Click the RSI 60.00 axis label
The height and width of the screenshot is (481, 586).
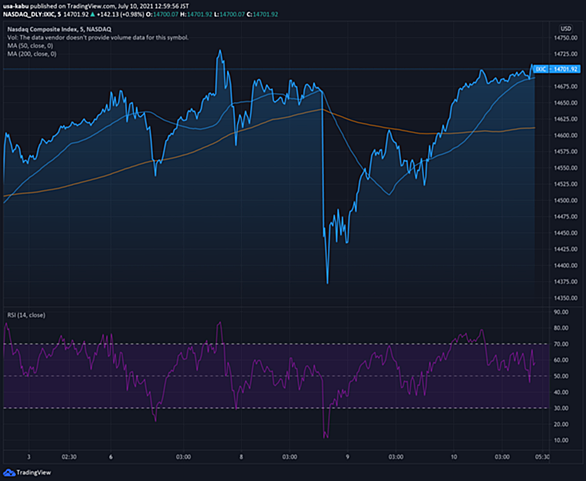(561, 360)
